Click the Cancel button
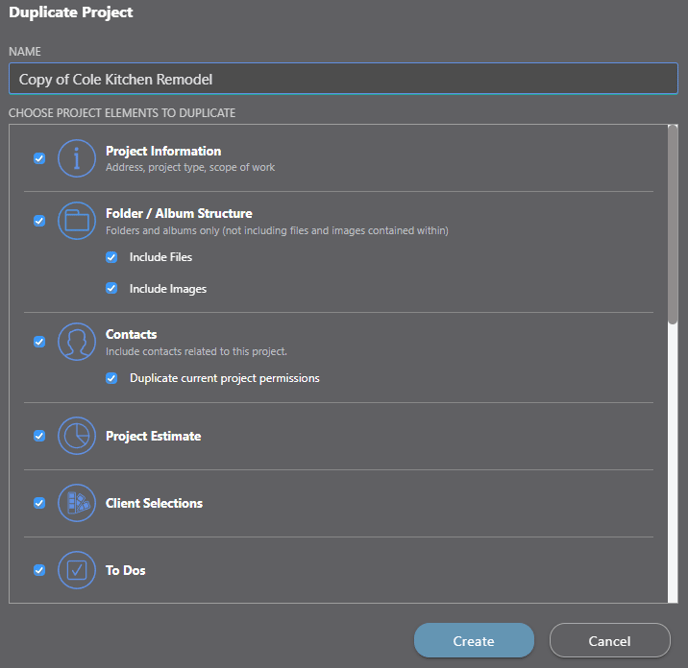 pos(610,641)
